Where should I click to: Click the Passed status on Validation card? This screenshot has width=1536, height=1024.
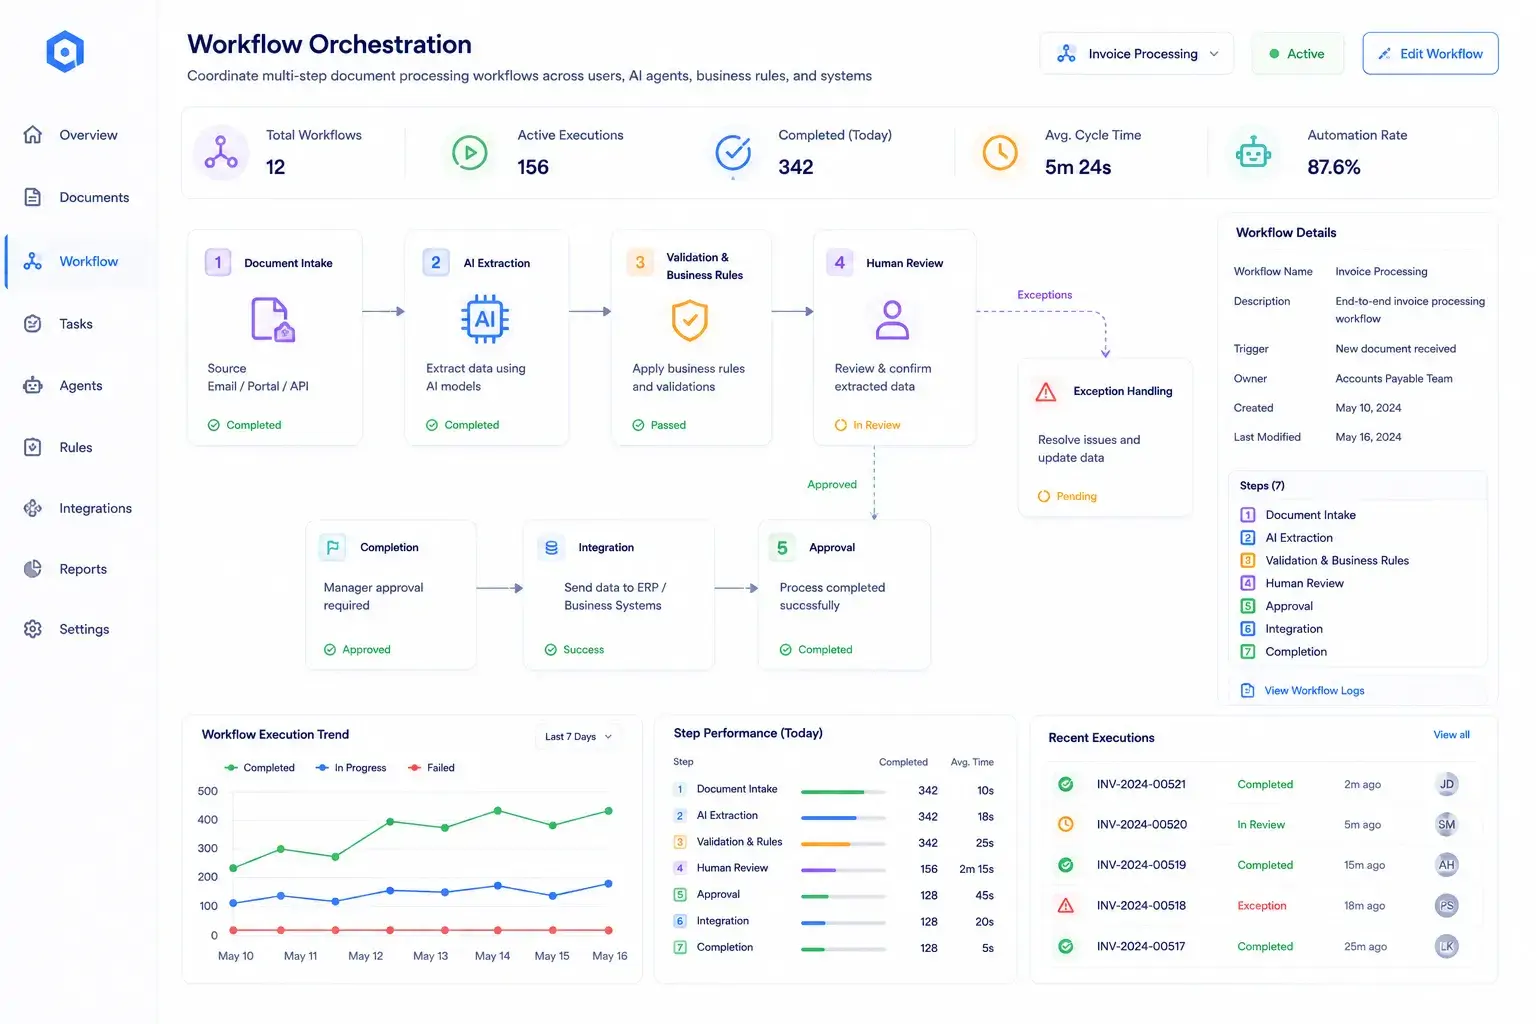659,425
